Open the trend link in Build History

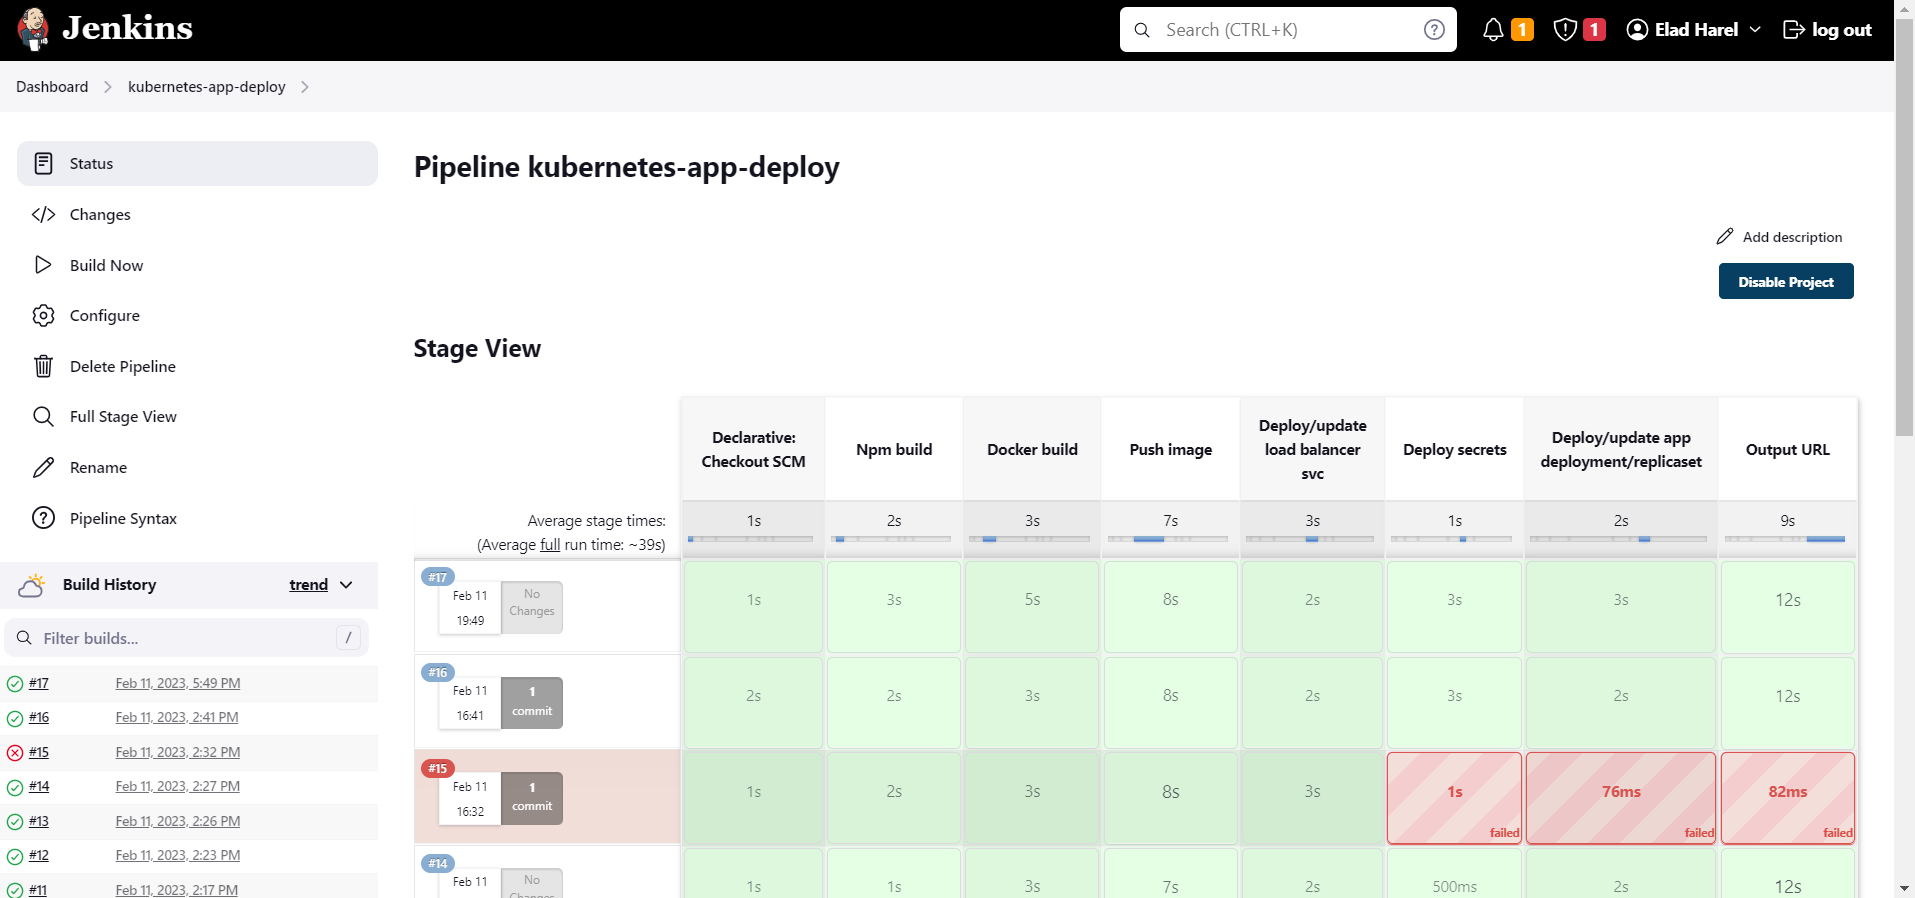tap(308, 585)
